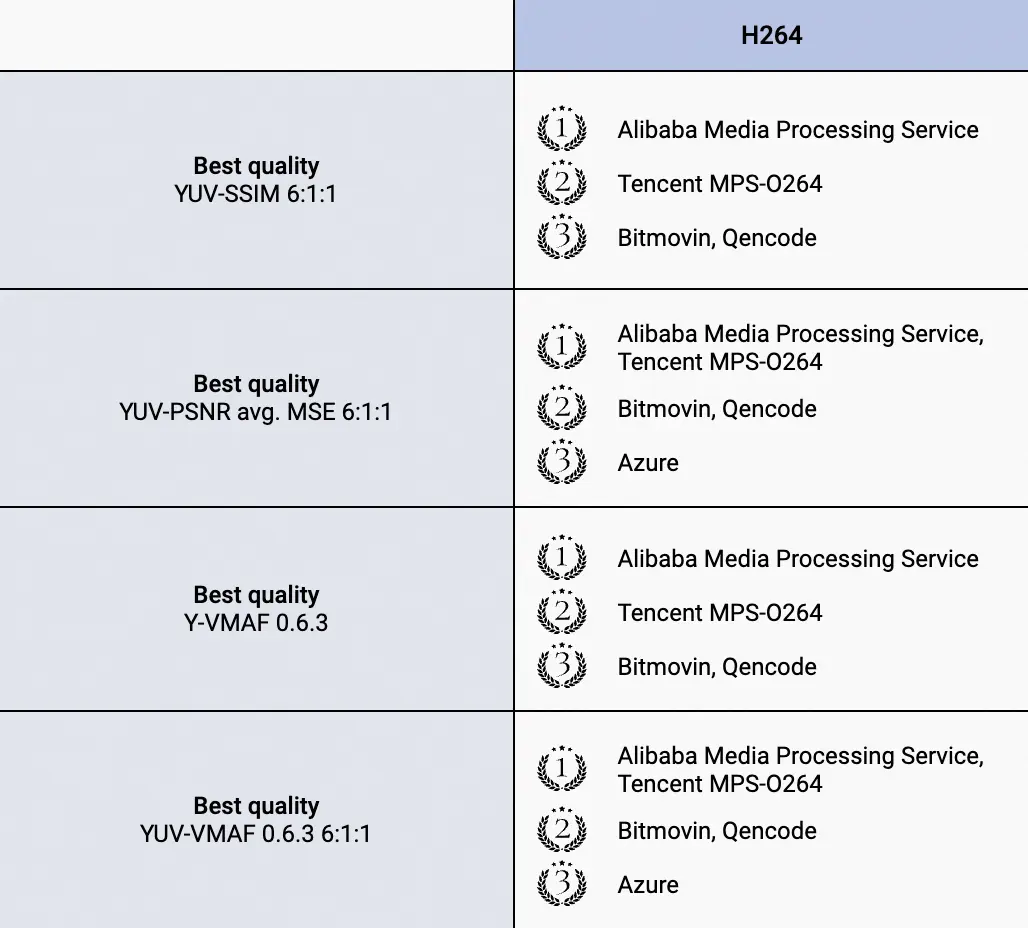Click the second-place badge in the YUV-SSIM row
Screen dimensions: 1028x928
point(562,183)
